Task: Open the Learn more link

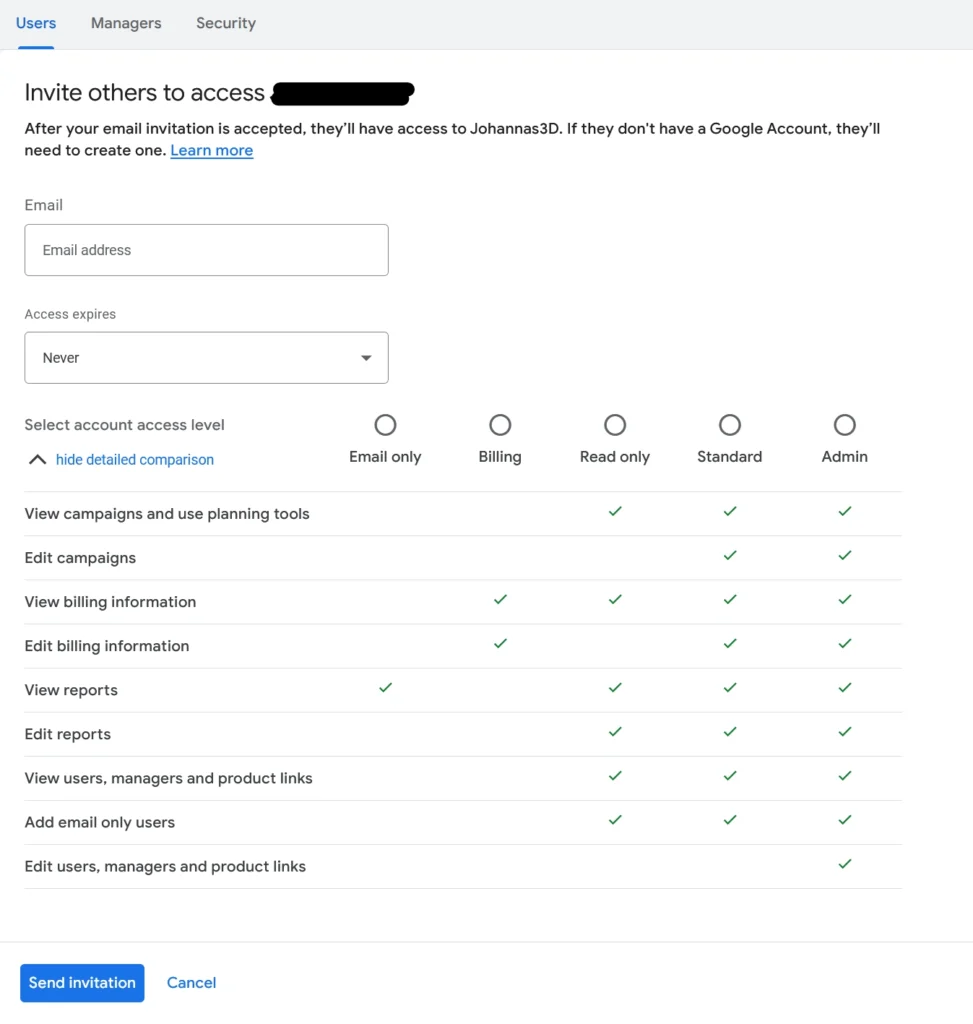Action: 211,151
